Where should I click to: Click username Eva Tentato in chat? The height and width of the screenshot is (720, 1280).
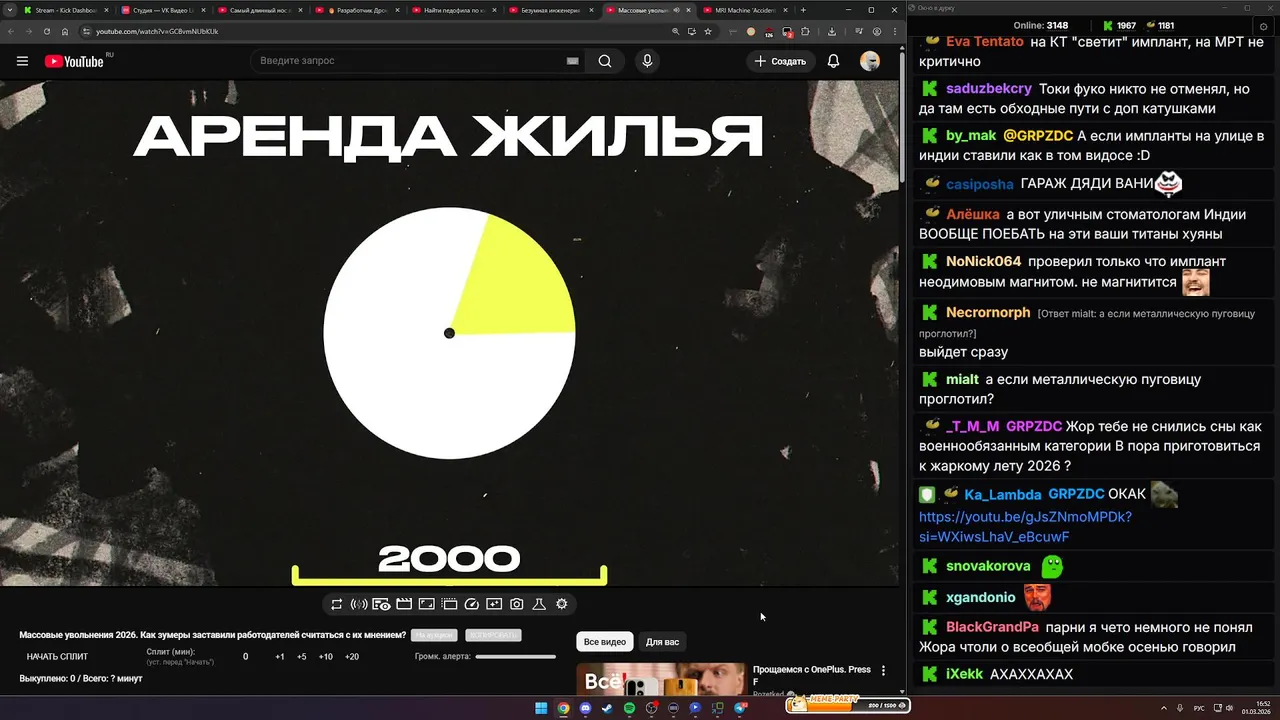coord(985,42)
